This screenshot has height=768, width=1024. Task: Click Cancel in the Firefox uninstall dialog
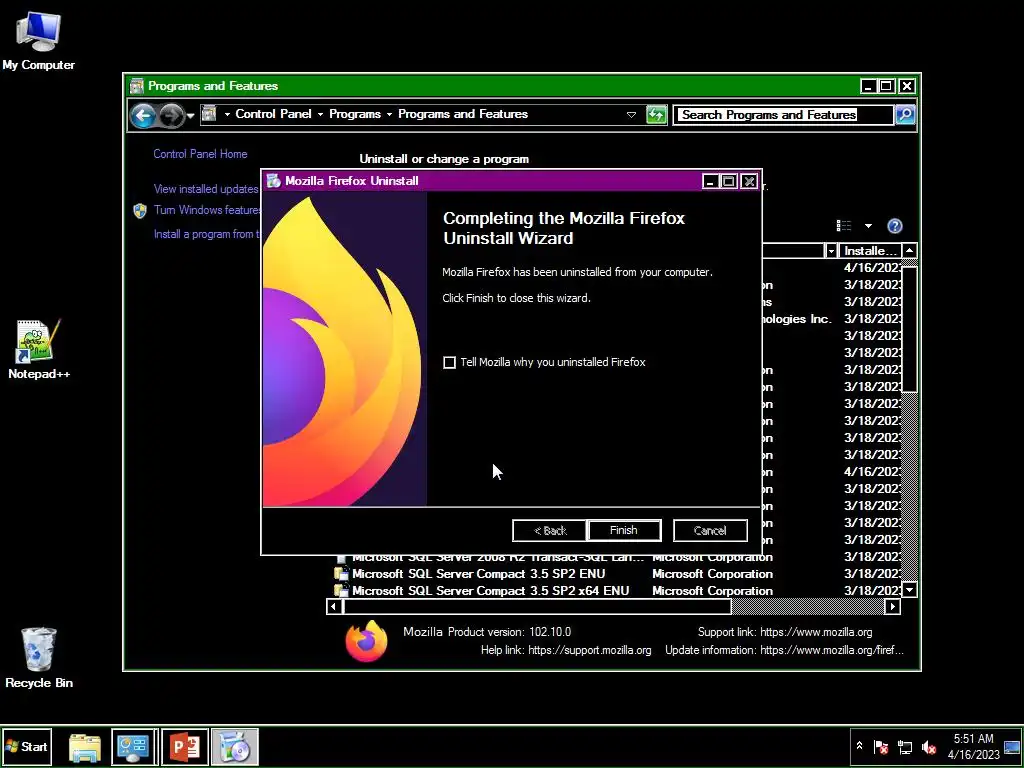710,530
